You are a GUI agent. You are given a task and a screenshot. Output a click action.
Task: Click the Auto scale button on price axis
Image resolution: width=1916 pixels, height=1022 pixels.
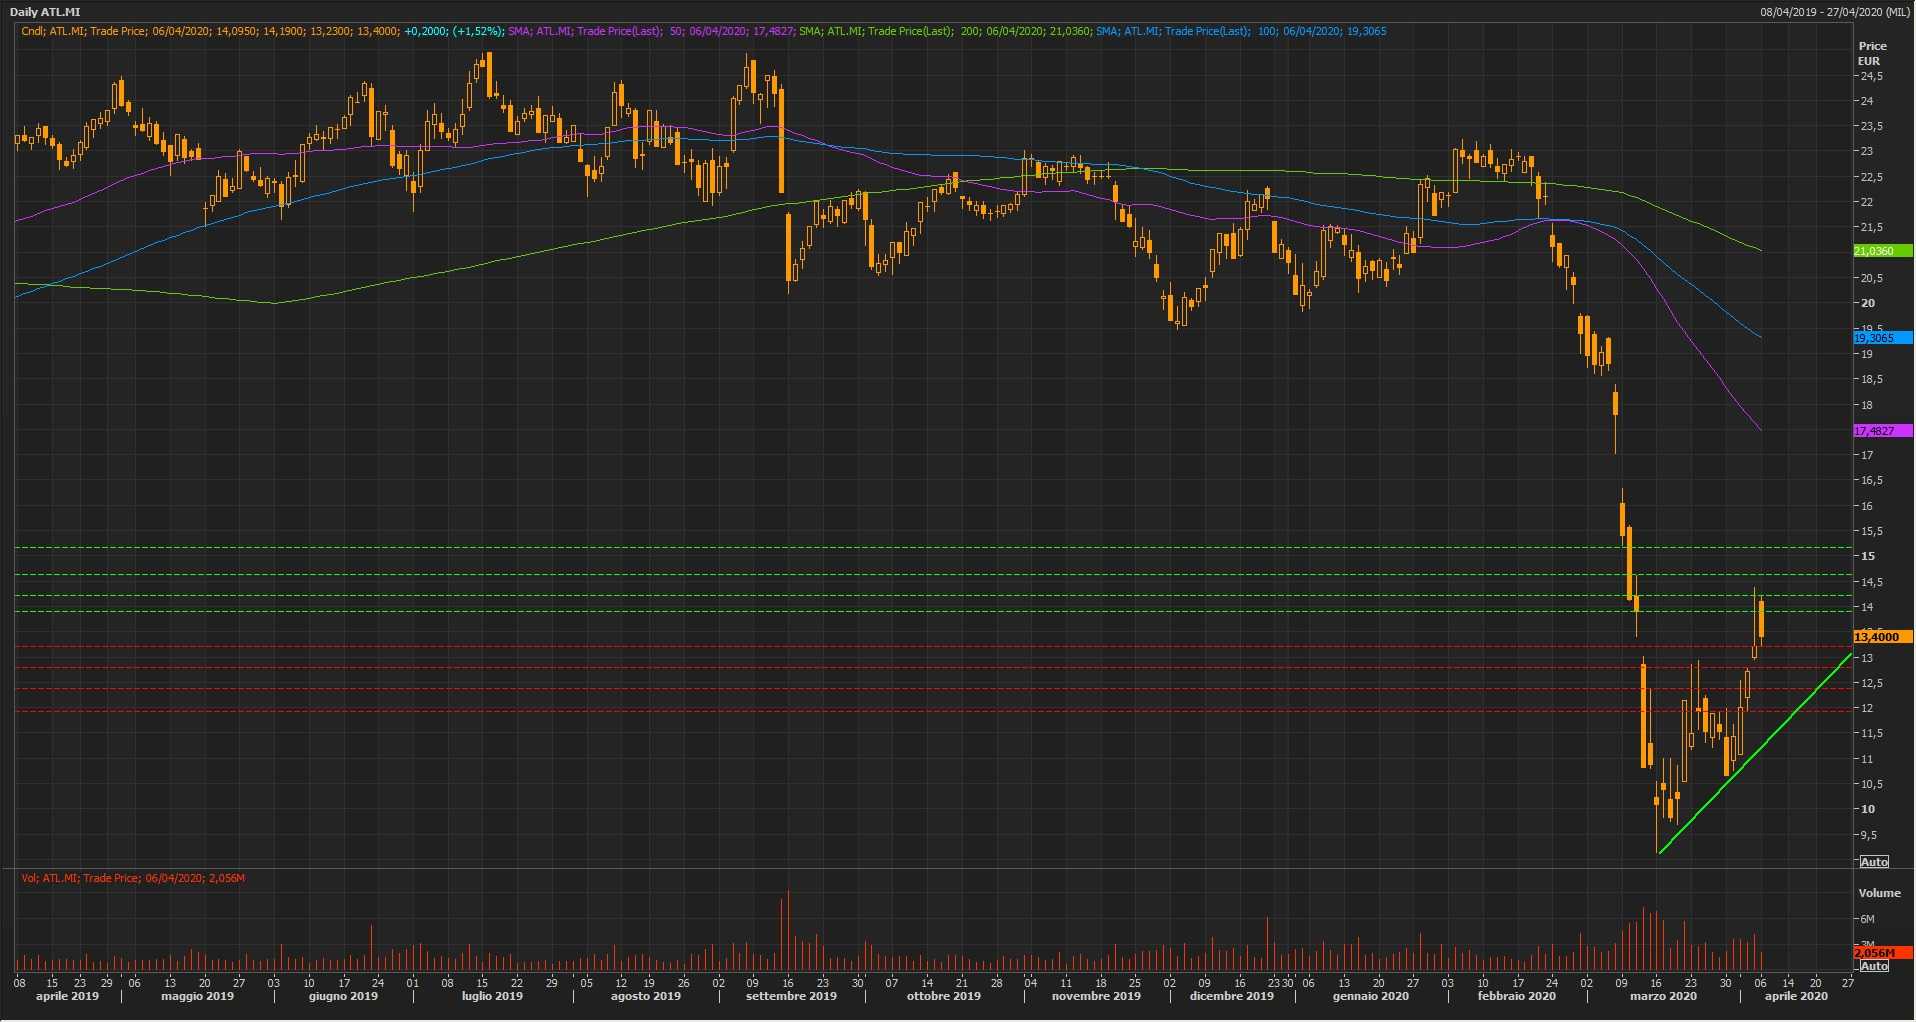click(1874, 861)
